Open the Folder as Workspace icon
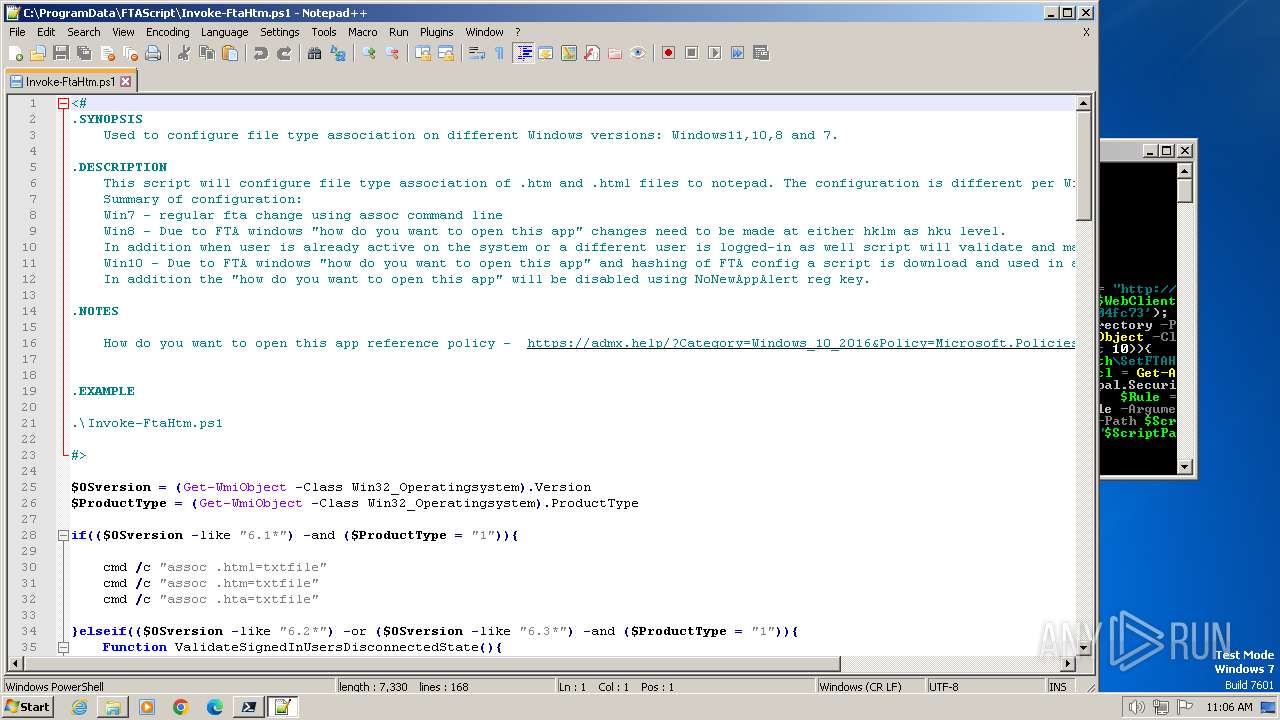This screenshot has width=1280, height=720. coord(615,53)
